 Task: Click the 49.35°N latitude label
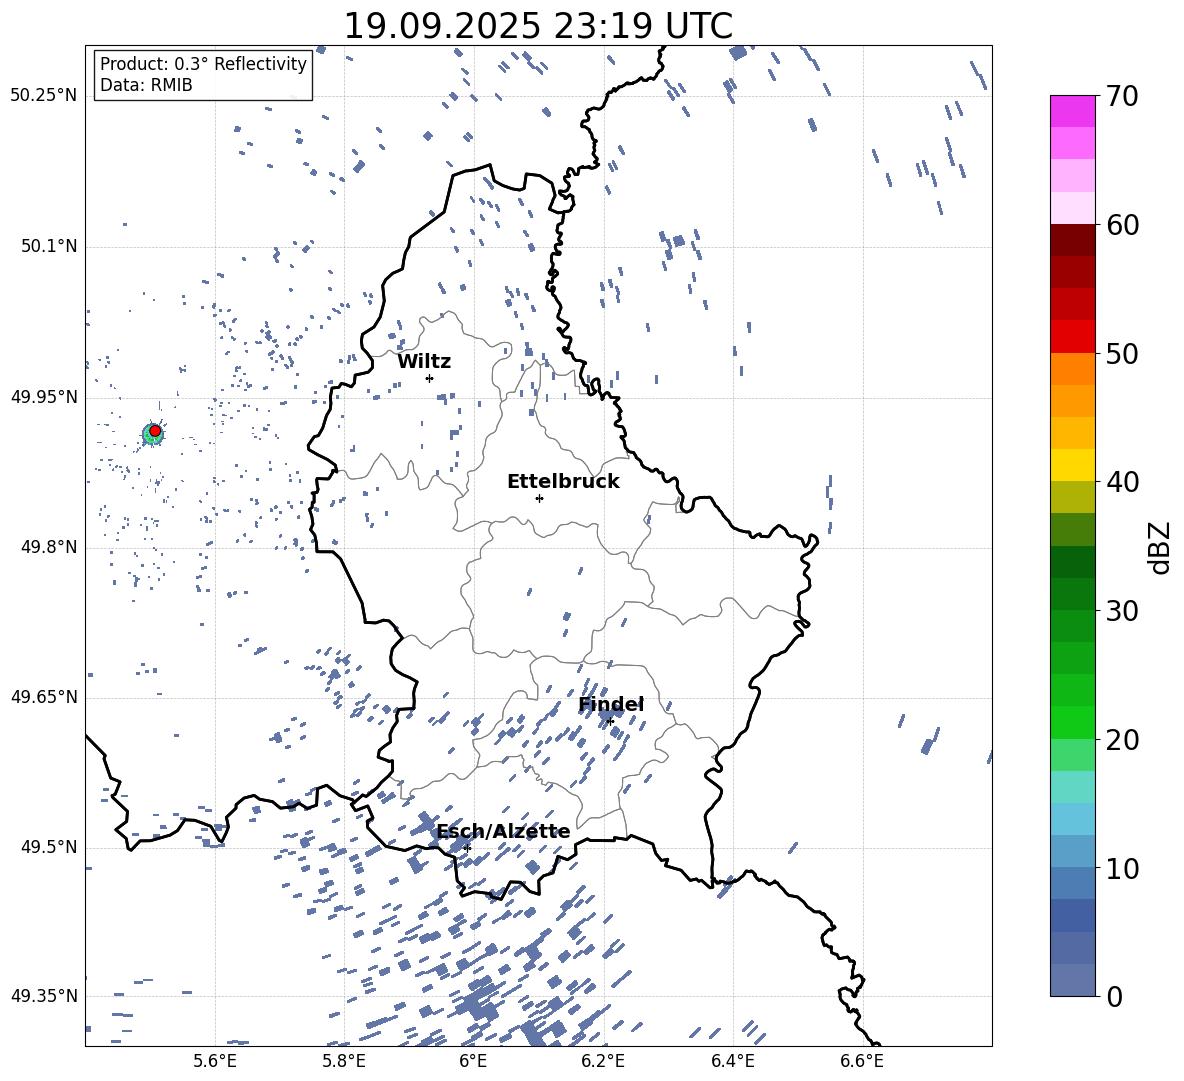coord(44,996)
